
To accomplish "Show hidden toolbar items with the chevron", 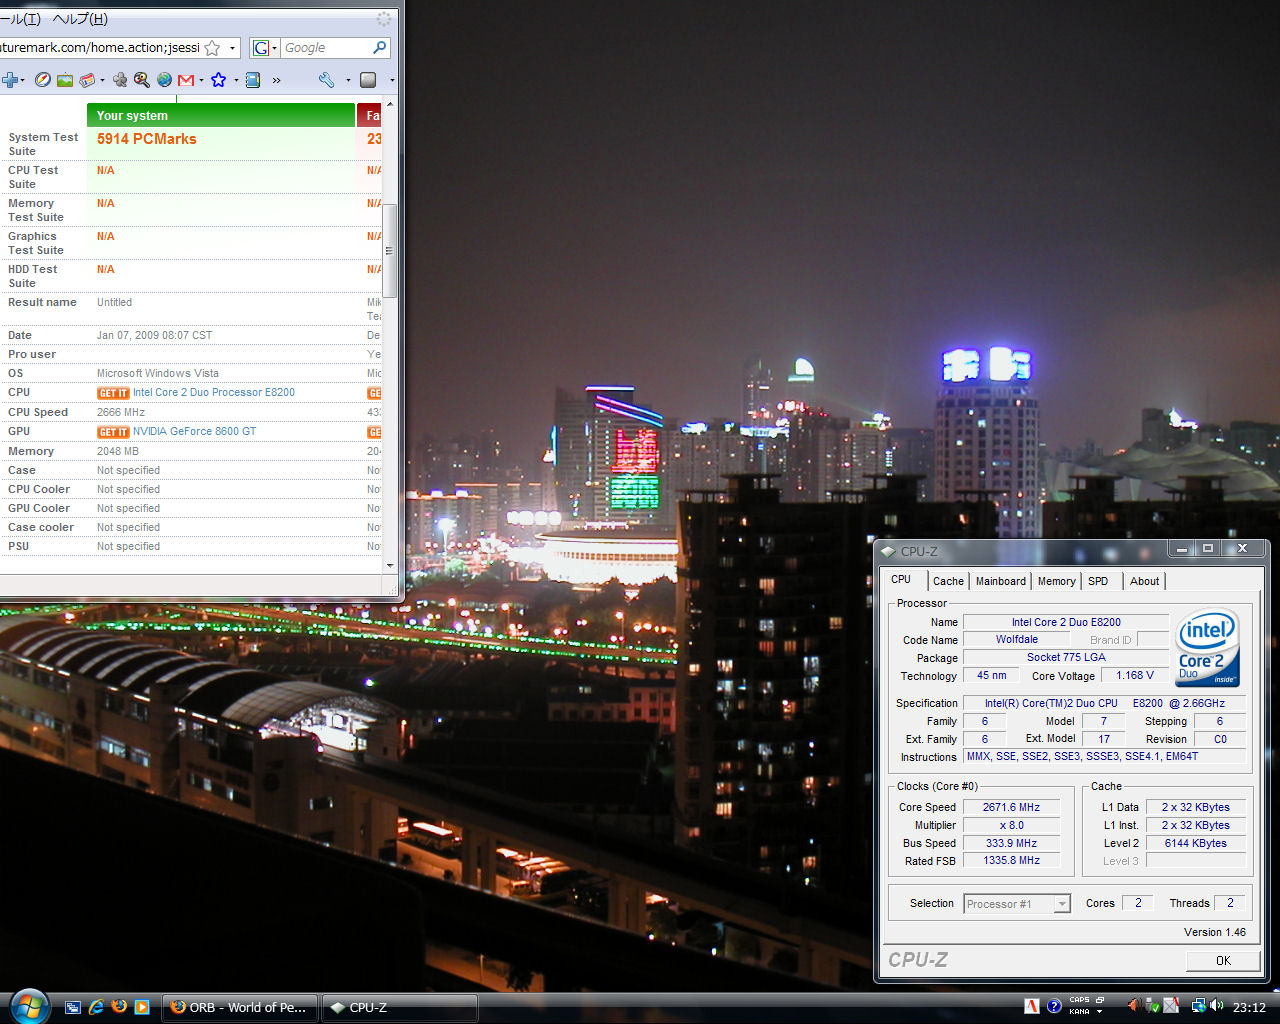I will tap(276, 80).
